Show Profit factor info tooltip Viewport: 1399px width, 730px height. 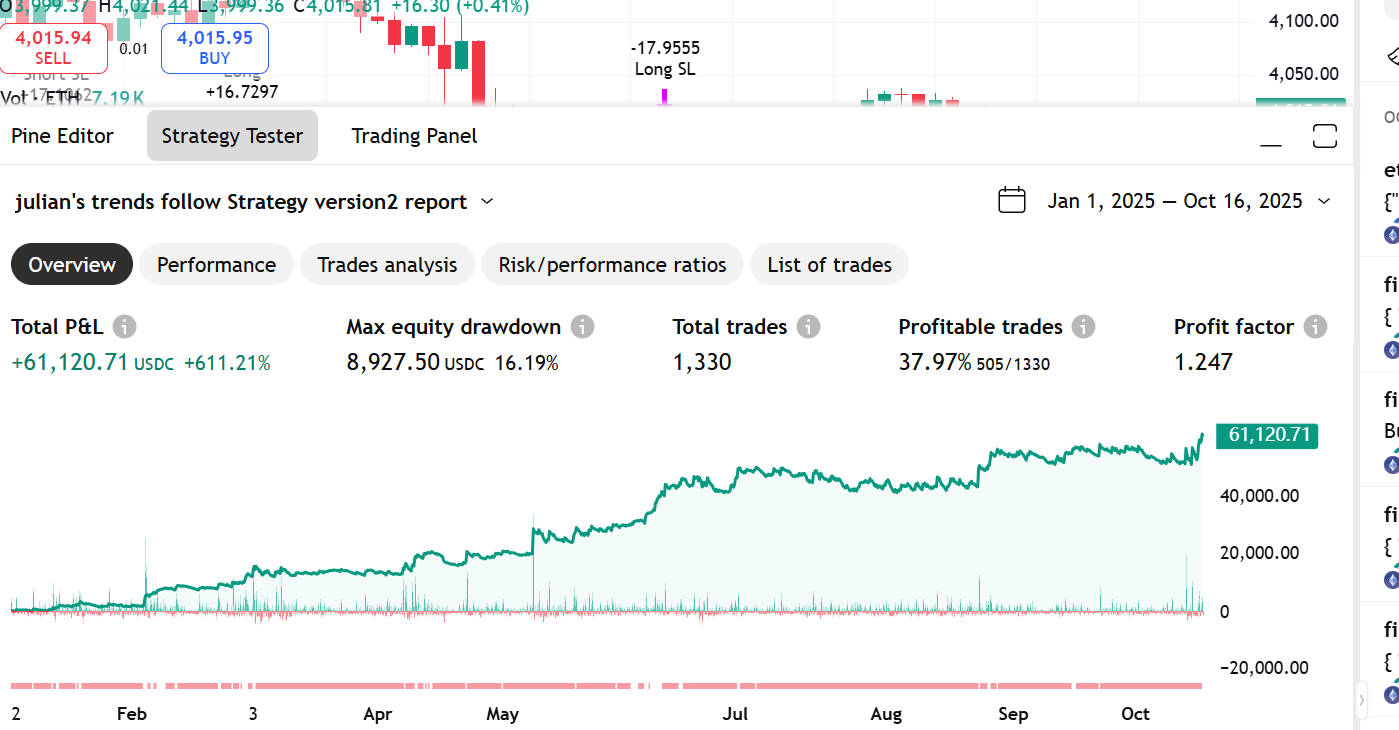coord(1315,327)
